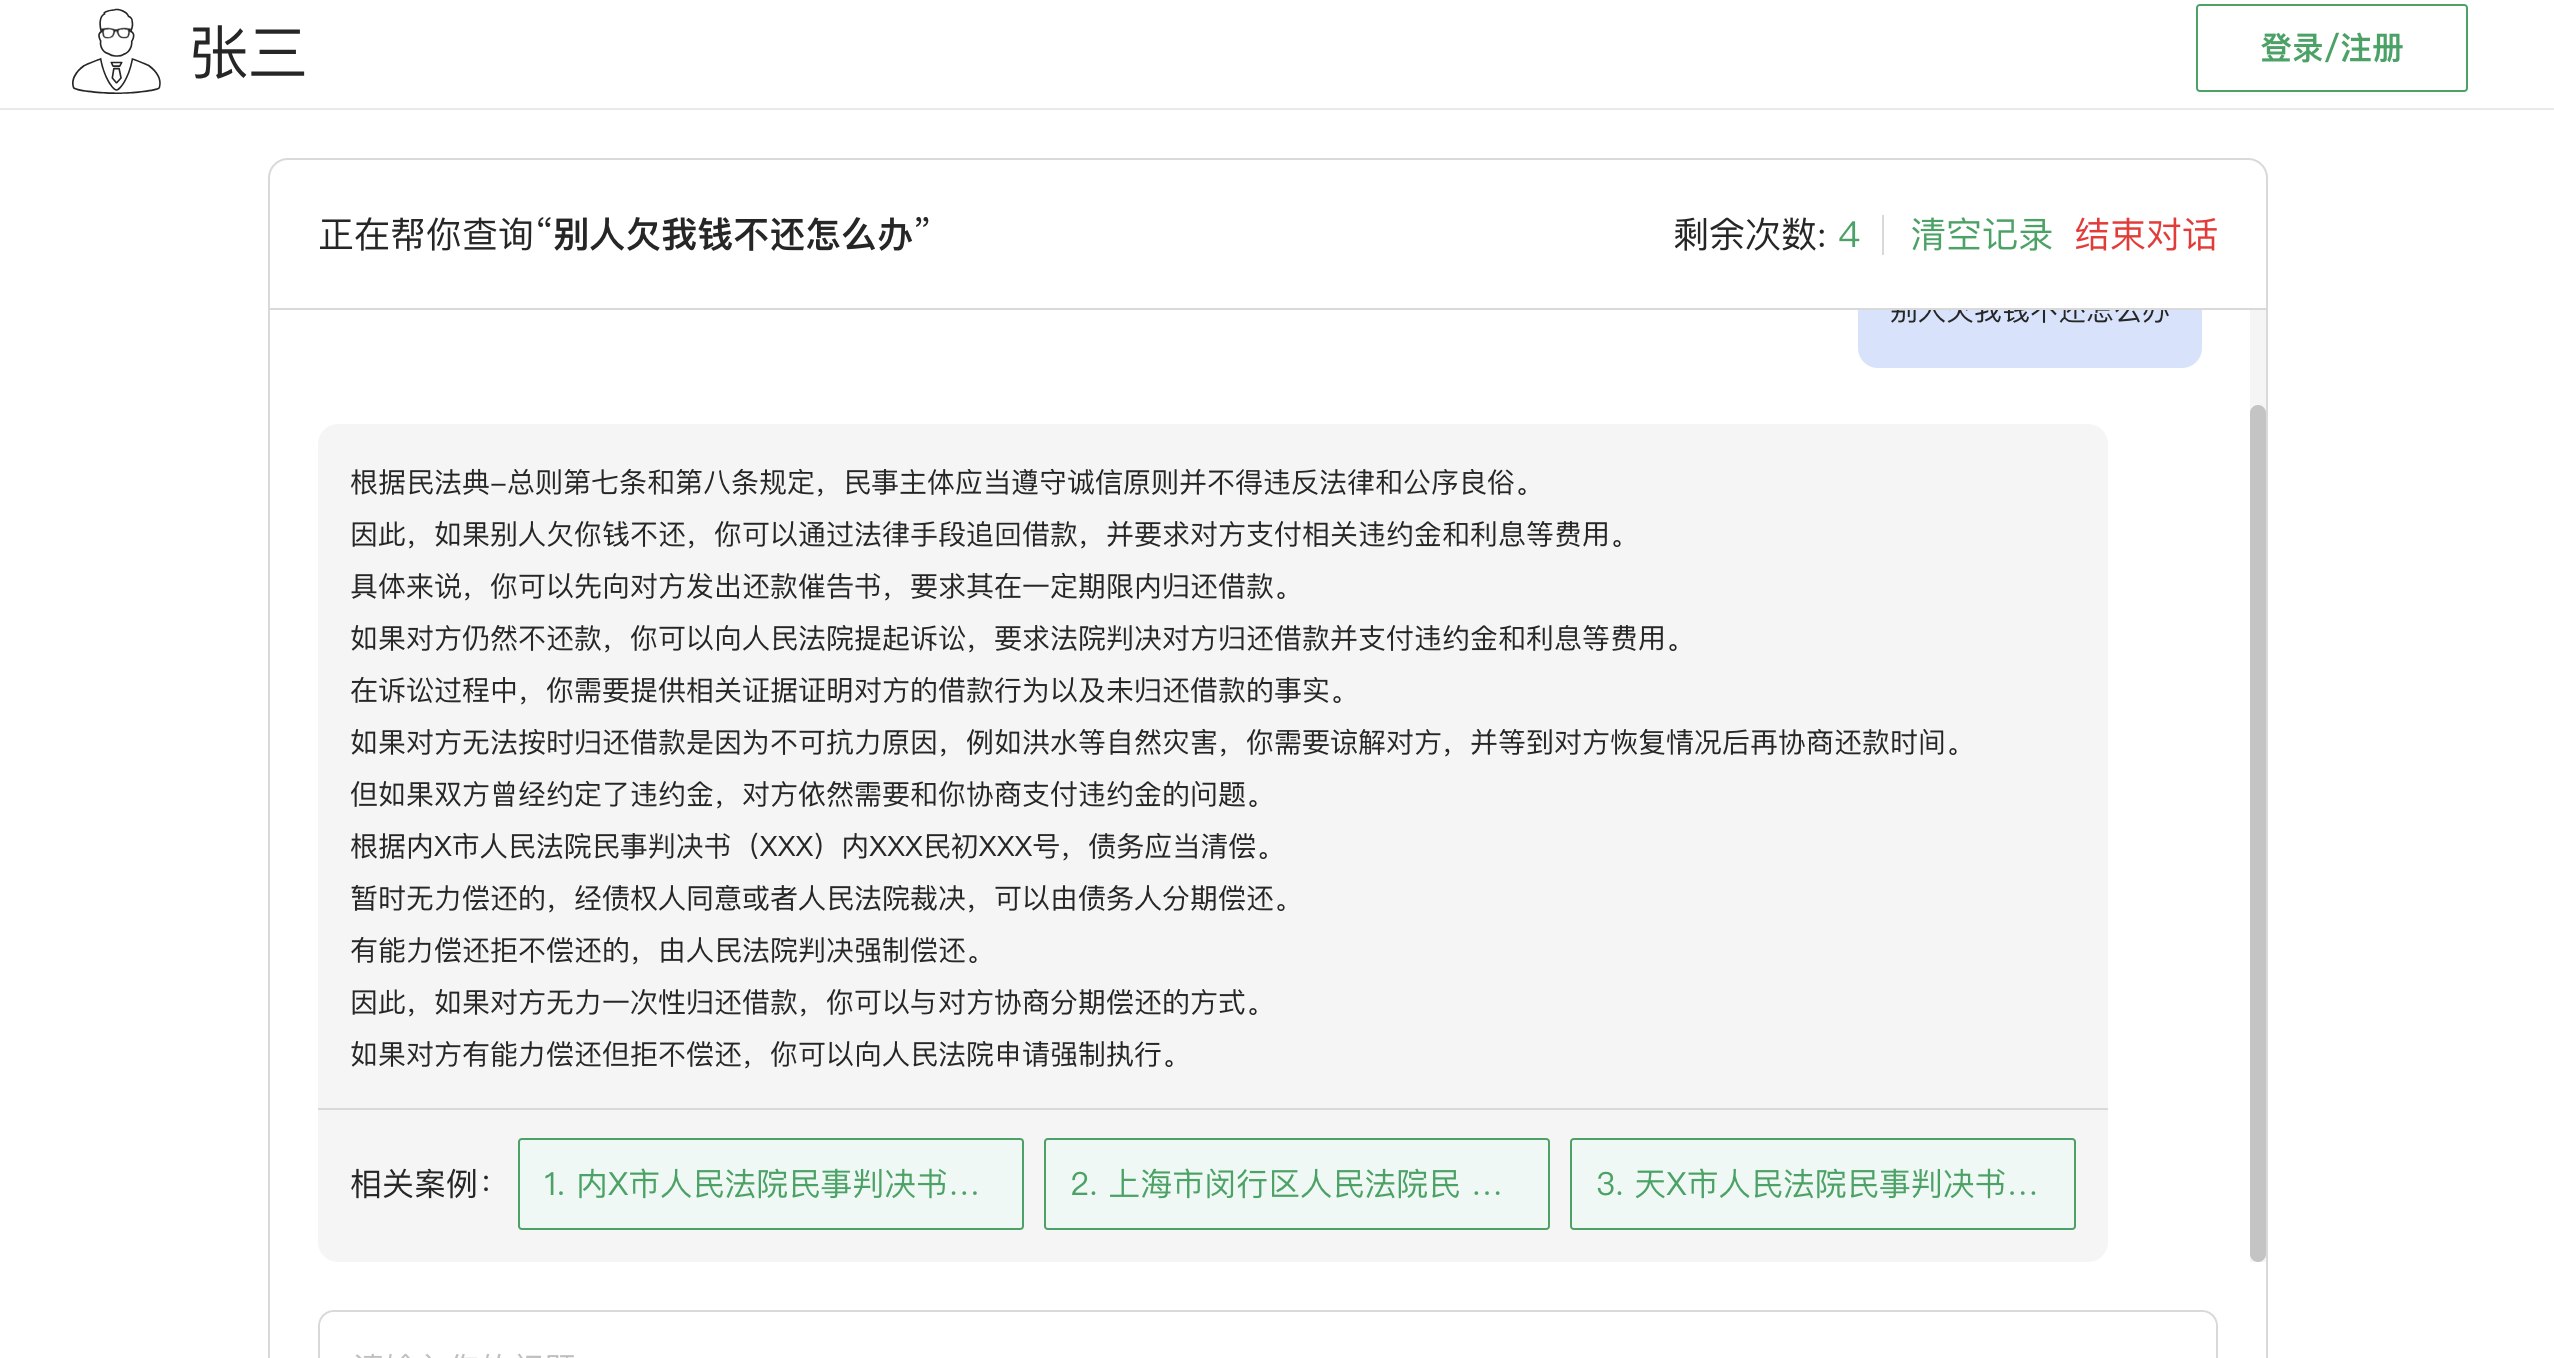Click the chat panel vertical scrollbar
The image size is (2554, 1358).
pos(2257,830)
